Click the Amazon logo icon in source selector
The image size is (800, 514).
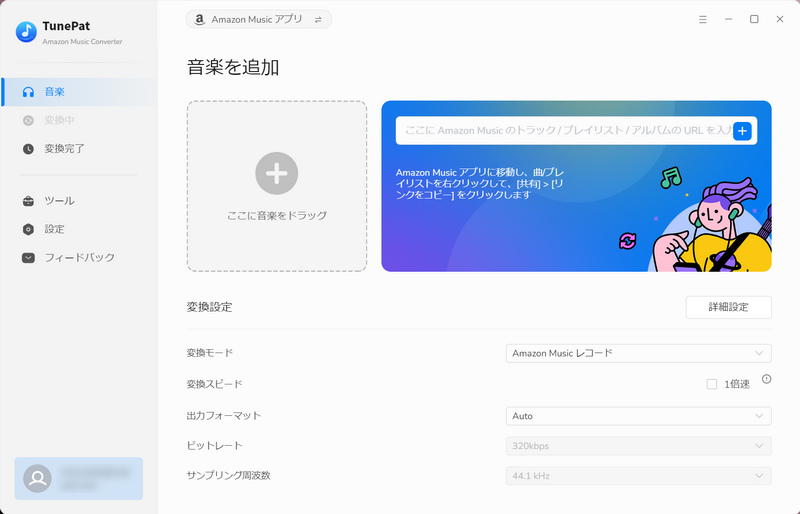pyautogui.click(x=199, y=19)
